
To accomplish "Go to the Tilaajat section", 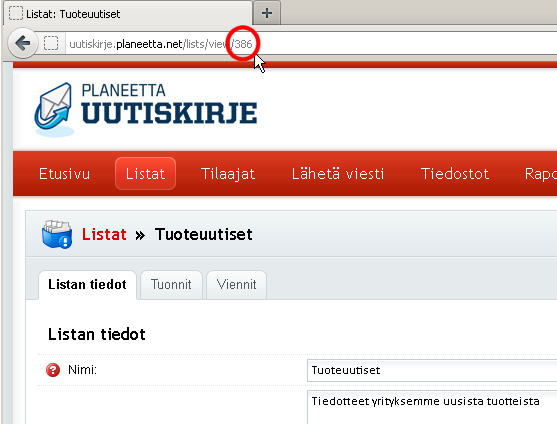I will (x=228, y=174).
